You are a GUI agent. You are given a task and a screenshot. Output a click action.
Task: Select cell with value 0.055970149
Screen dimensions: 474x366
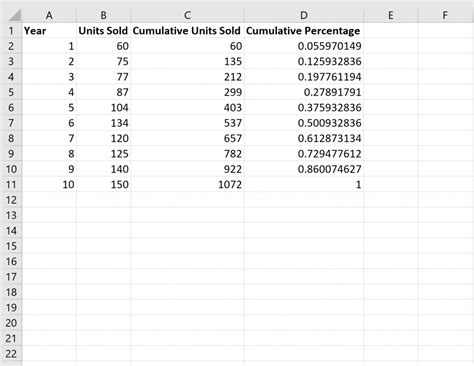point(304,46)
